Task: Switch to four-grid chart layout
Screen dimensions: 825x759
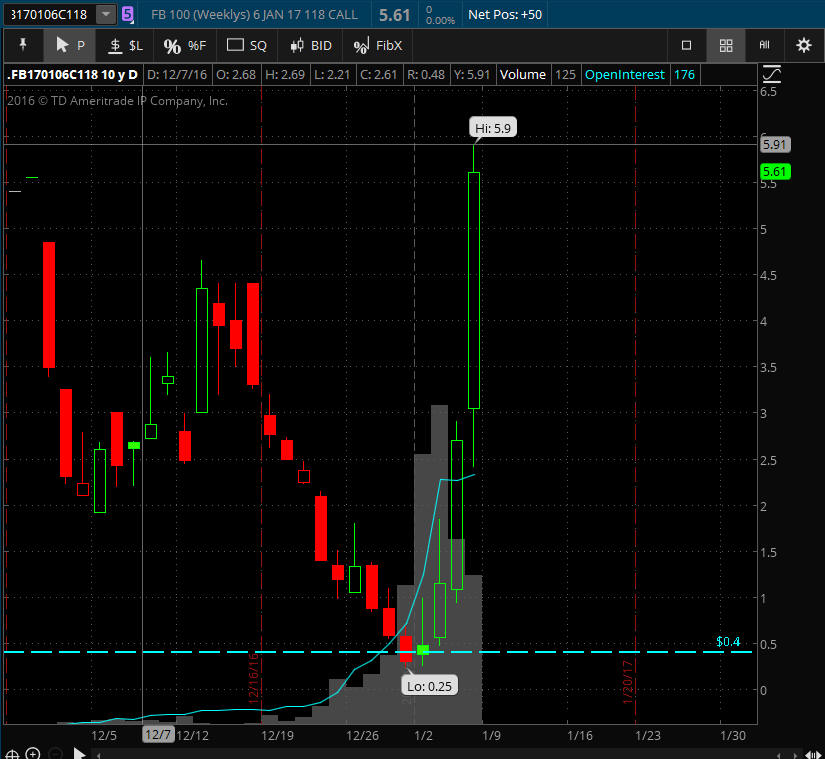Action: (726, 45)
